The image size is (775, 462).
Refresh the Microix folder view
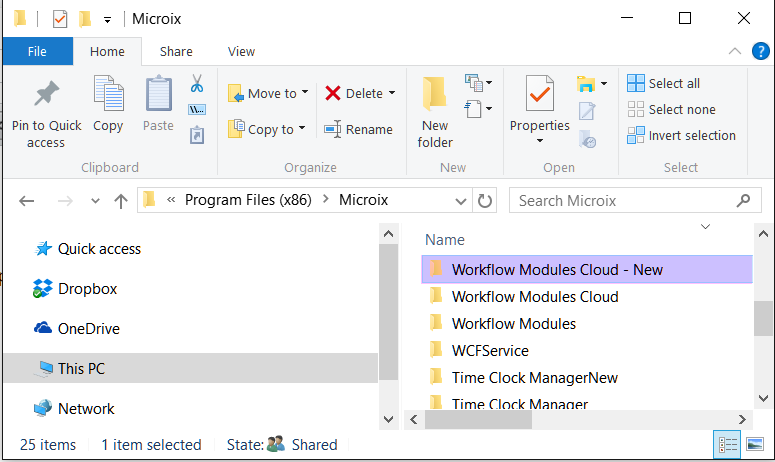485,201
